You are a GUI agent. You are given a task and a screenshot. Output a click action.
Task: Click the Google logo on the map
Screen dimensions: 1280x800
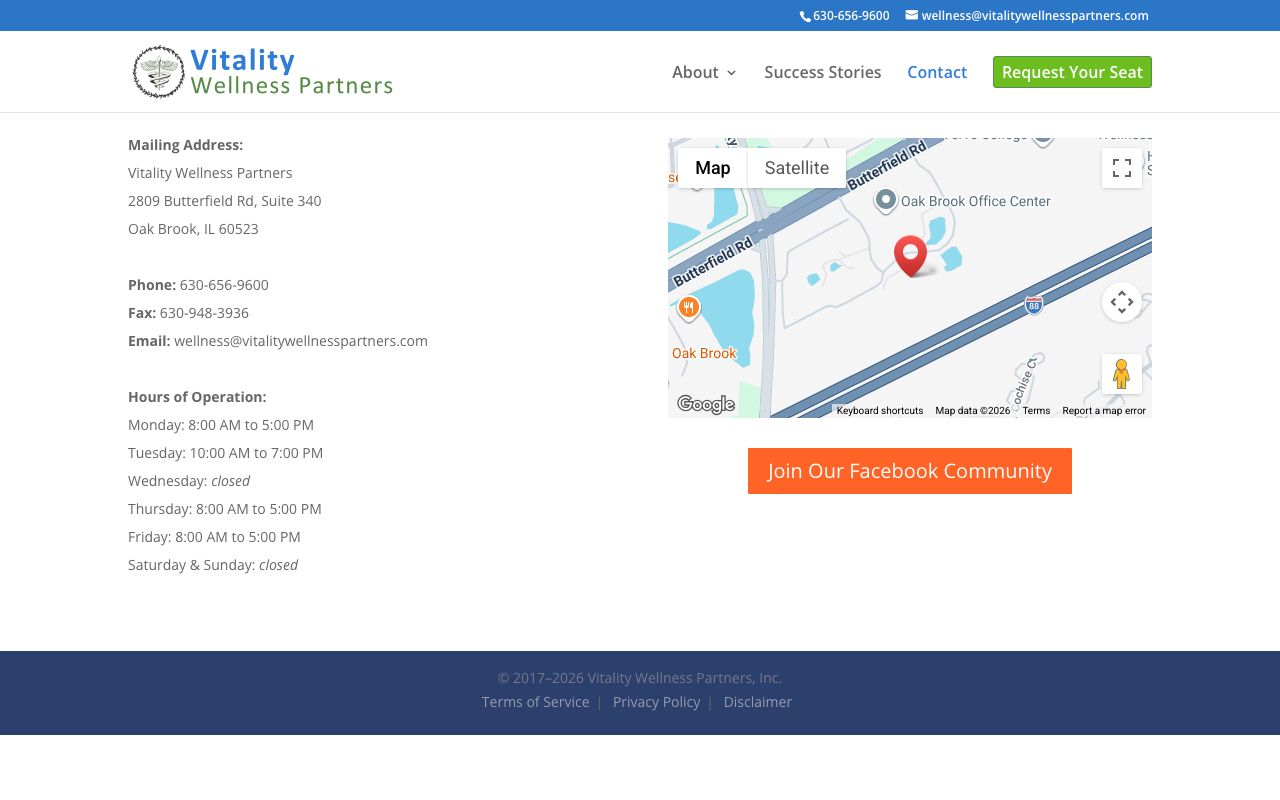pyautogui.click(x=706, y=404)
